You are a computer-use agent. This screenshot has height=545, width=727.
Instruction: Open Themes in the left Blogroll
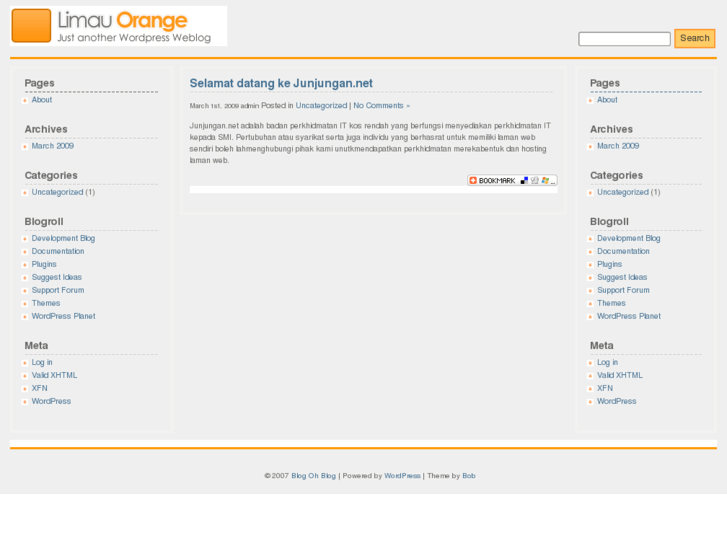coord(46,303)
